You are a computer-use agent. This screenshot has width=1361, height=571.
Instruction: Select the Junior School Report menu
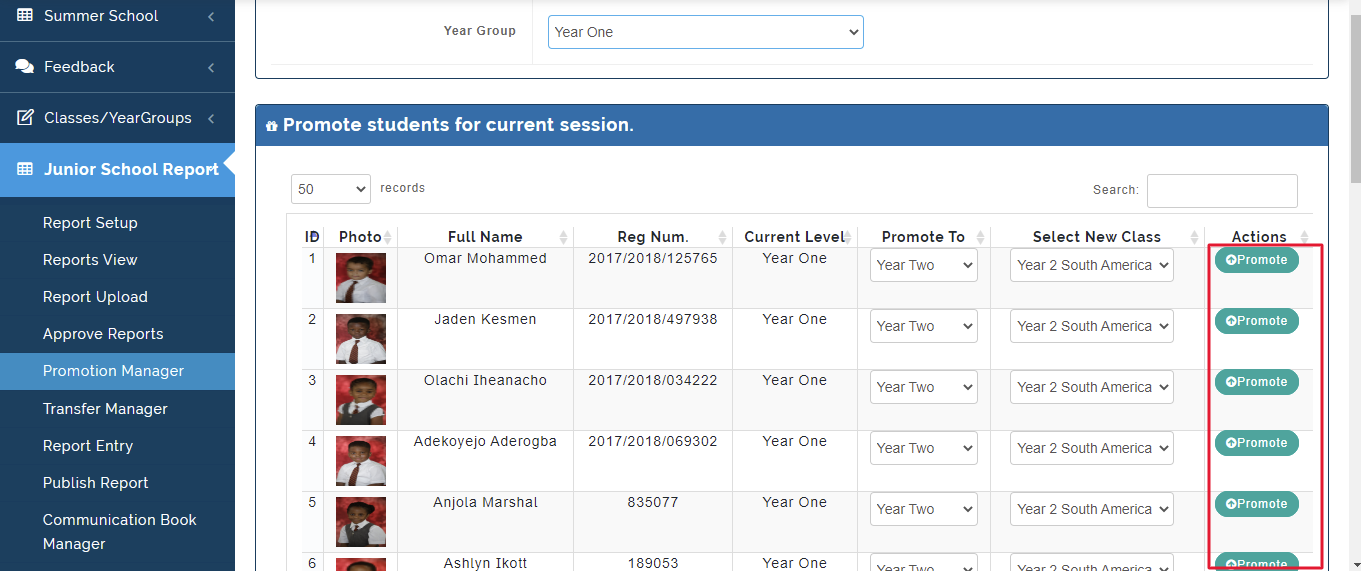click(117, 169)
